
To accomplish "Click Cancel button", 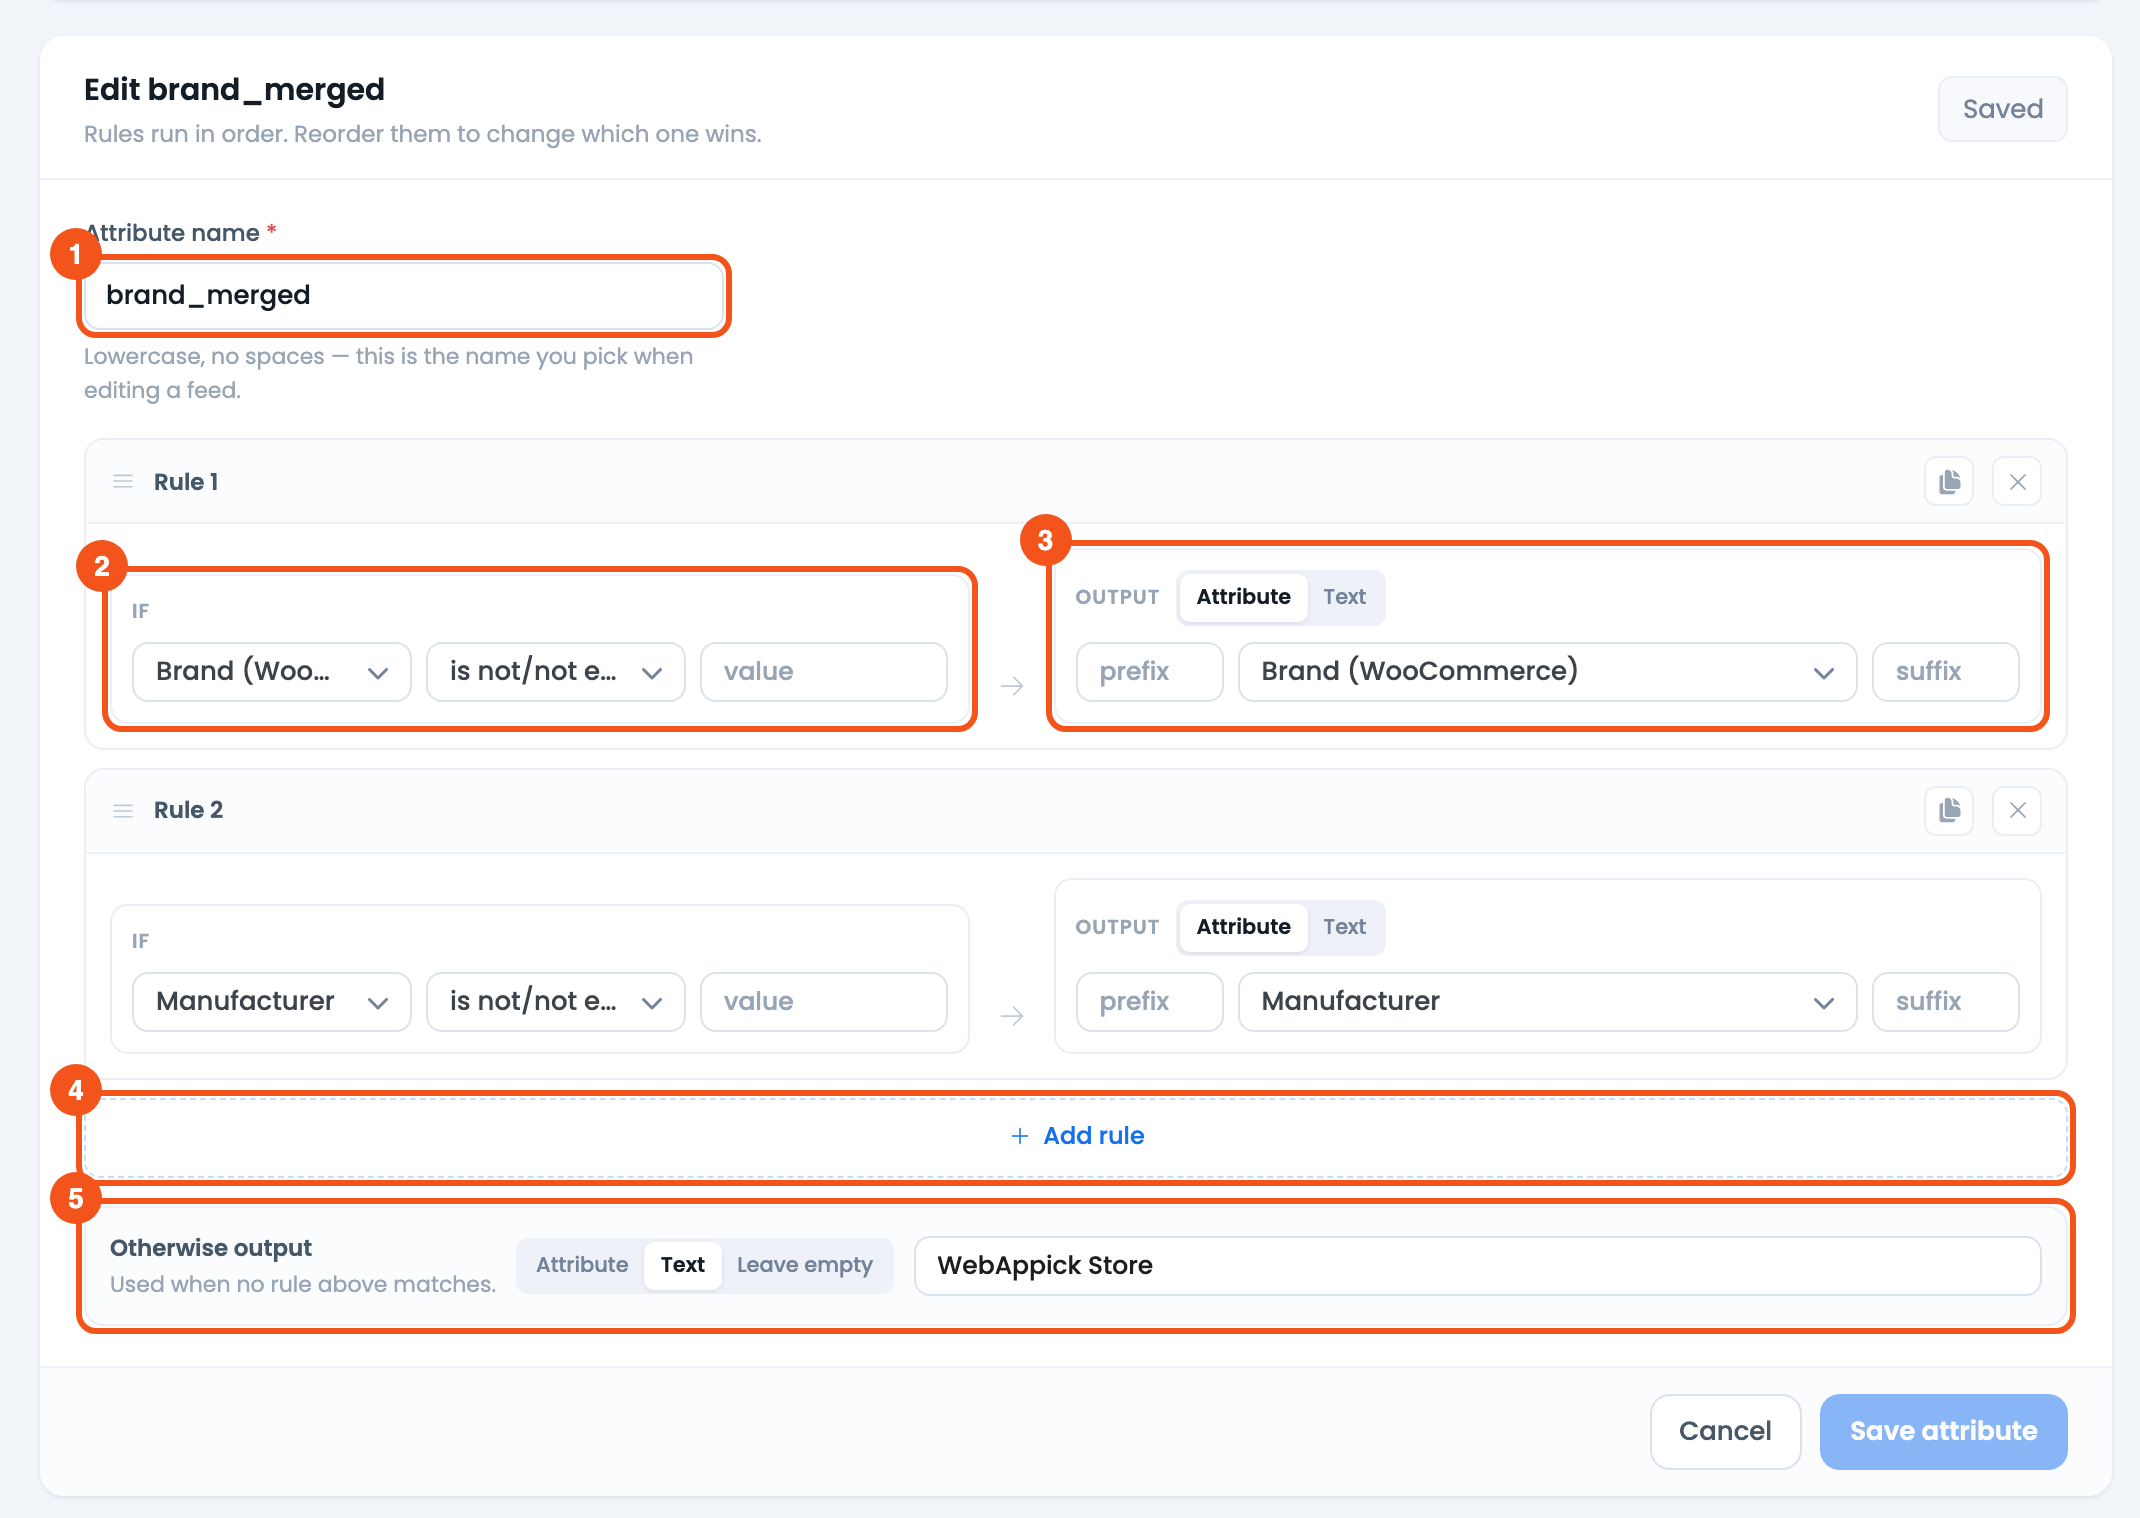I will tap(1725, 1431).
